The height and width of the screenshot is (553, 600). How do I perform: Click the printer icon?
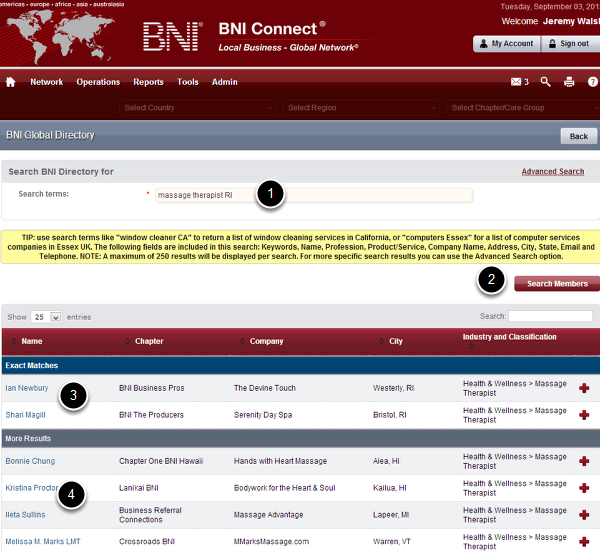pyautogui.click(x=569, y=82)
